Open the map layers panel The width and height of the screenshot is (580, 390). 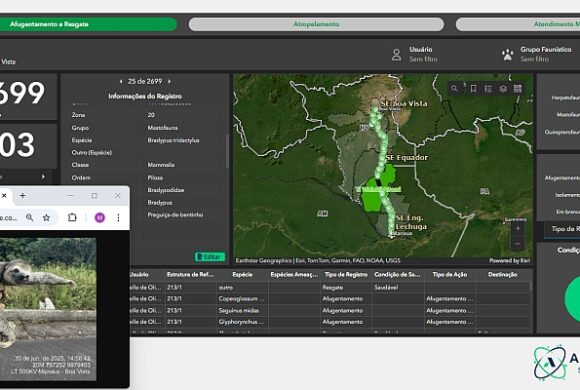click(x=503, y=89)
